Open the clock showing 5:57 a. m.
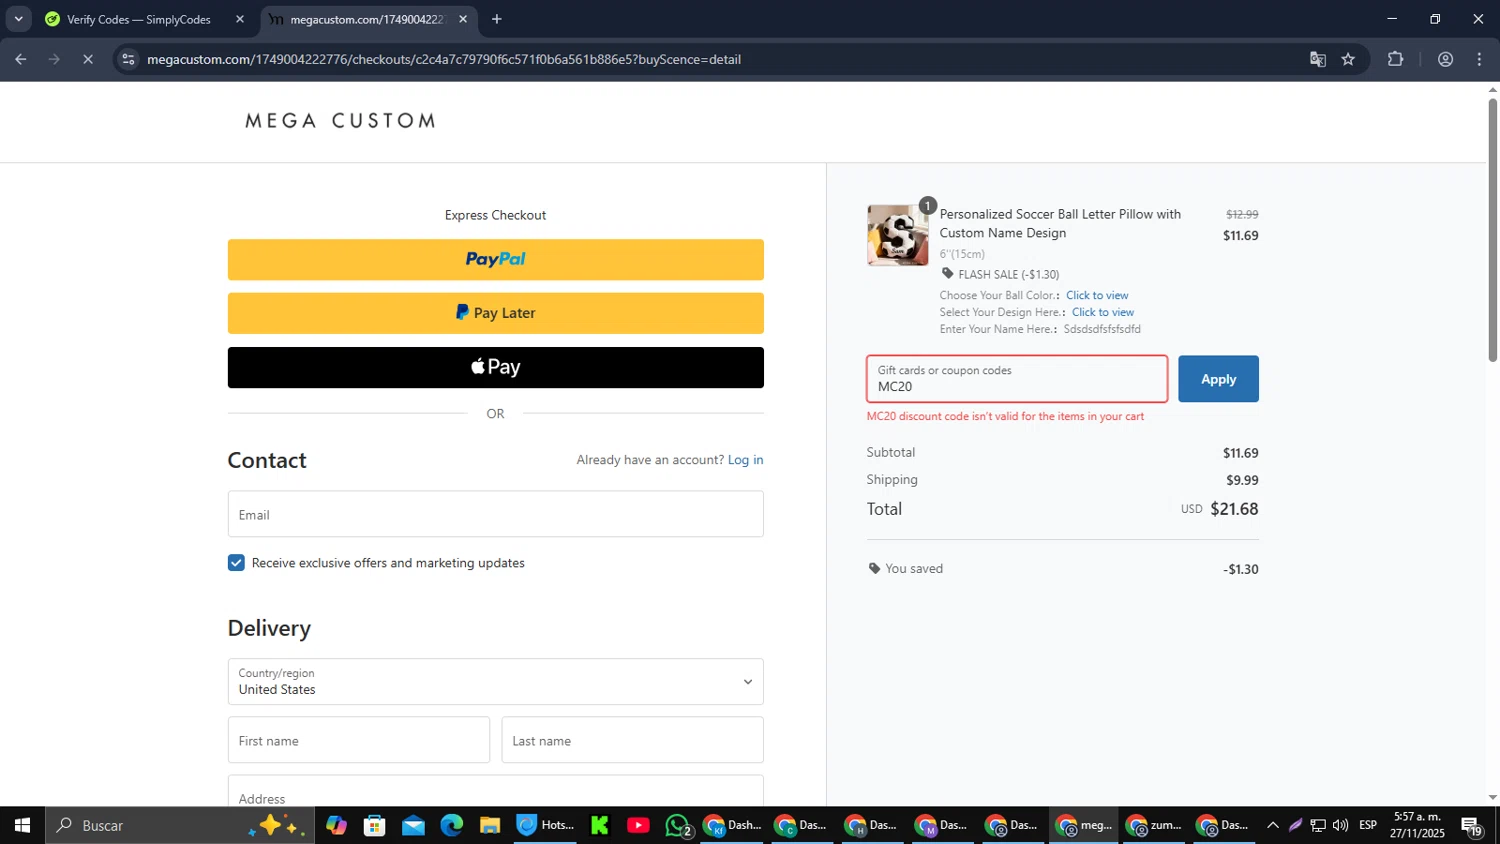This screenshot has height=844, width=1500. [1417, 825]
